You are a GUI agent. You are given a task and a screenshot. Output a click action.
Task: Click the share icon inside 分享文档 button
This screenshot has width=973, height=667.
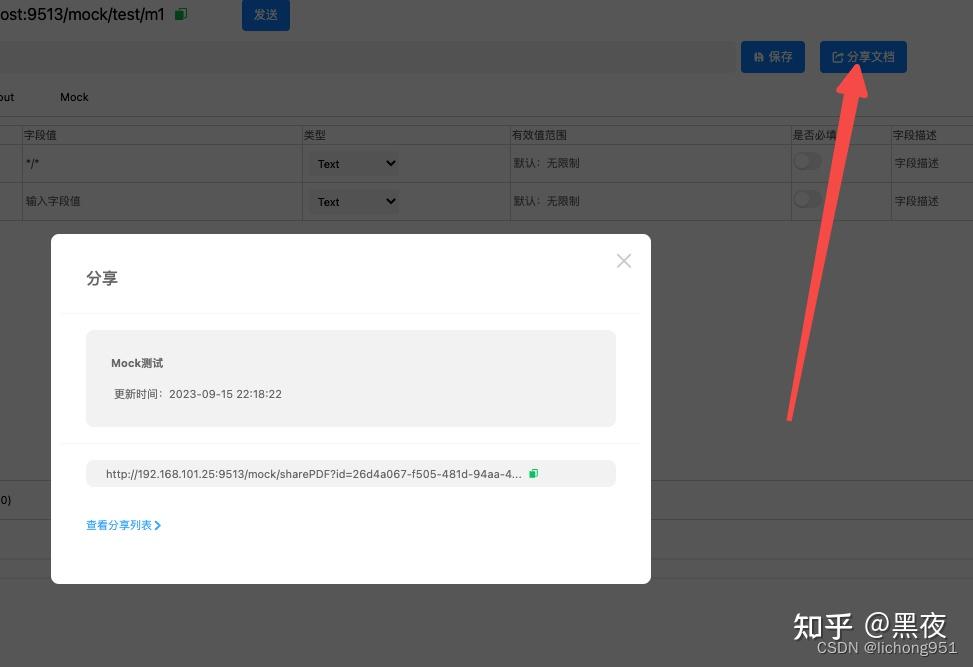point(837,57)
